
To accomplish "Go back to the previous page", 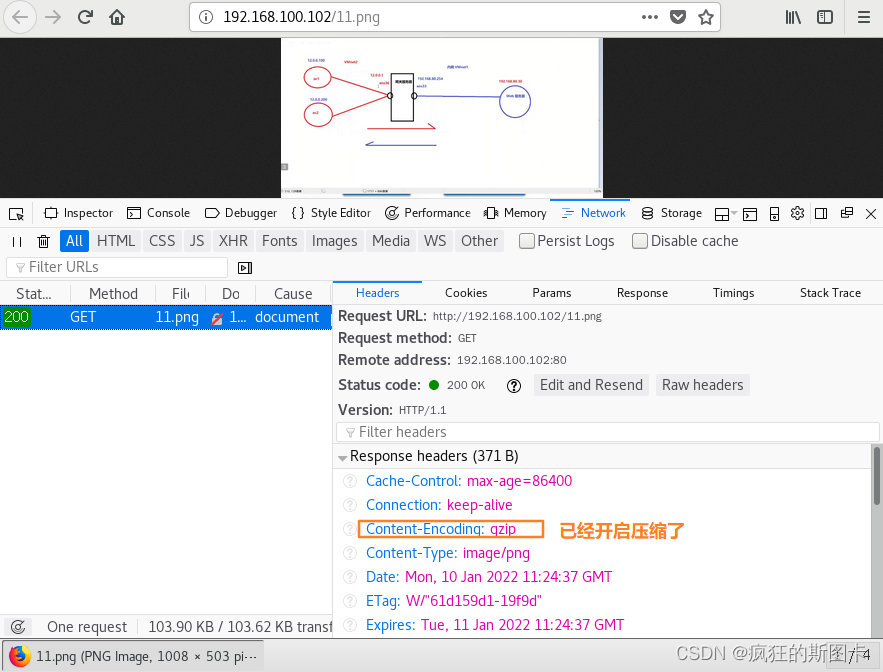I will 20,17.
